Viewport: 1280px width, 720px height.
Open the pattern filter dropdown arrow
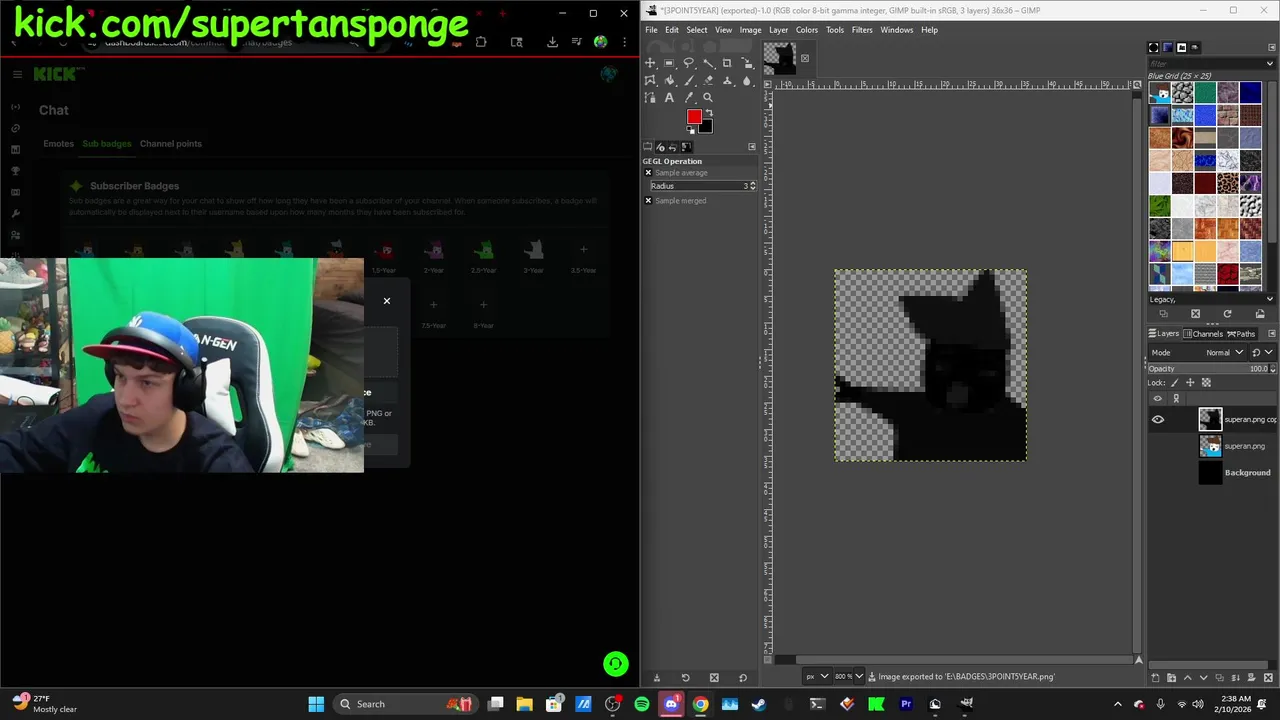[1270, 64]
